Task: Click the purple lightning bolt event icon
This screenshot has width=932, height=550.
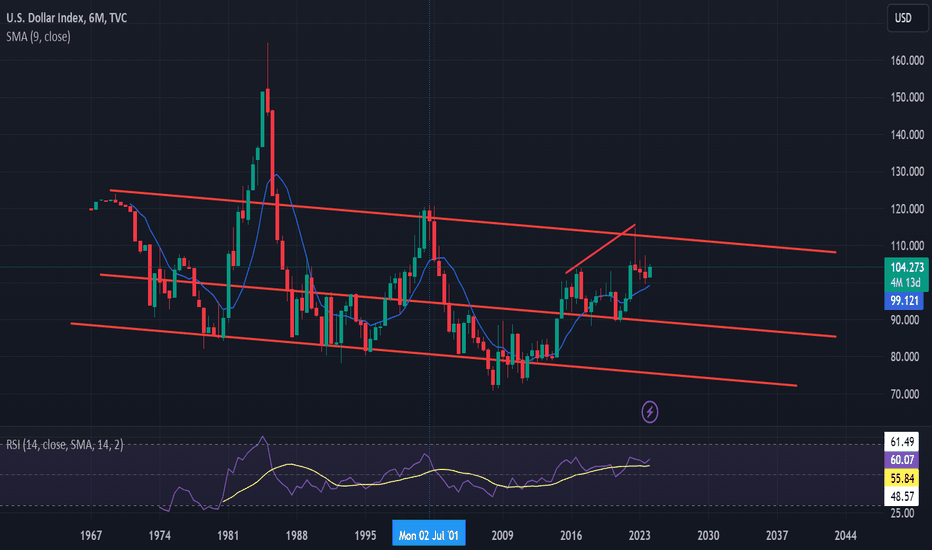Action: [650, 411]
